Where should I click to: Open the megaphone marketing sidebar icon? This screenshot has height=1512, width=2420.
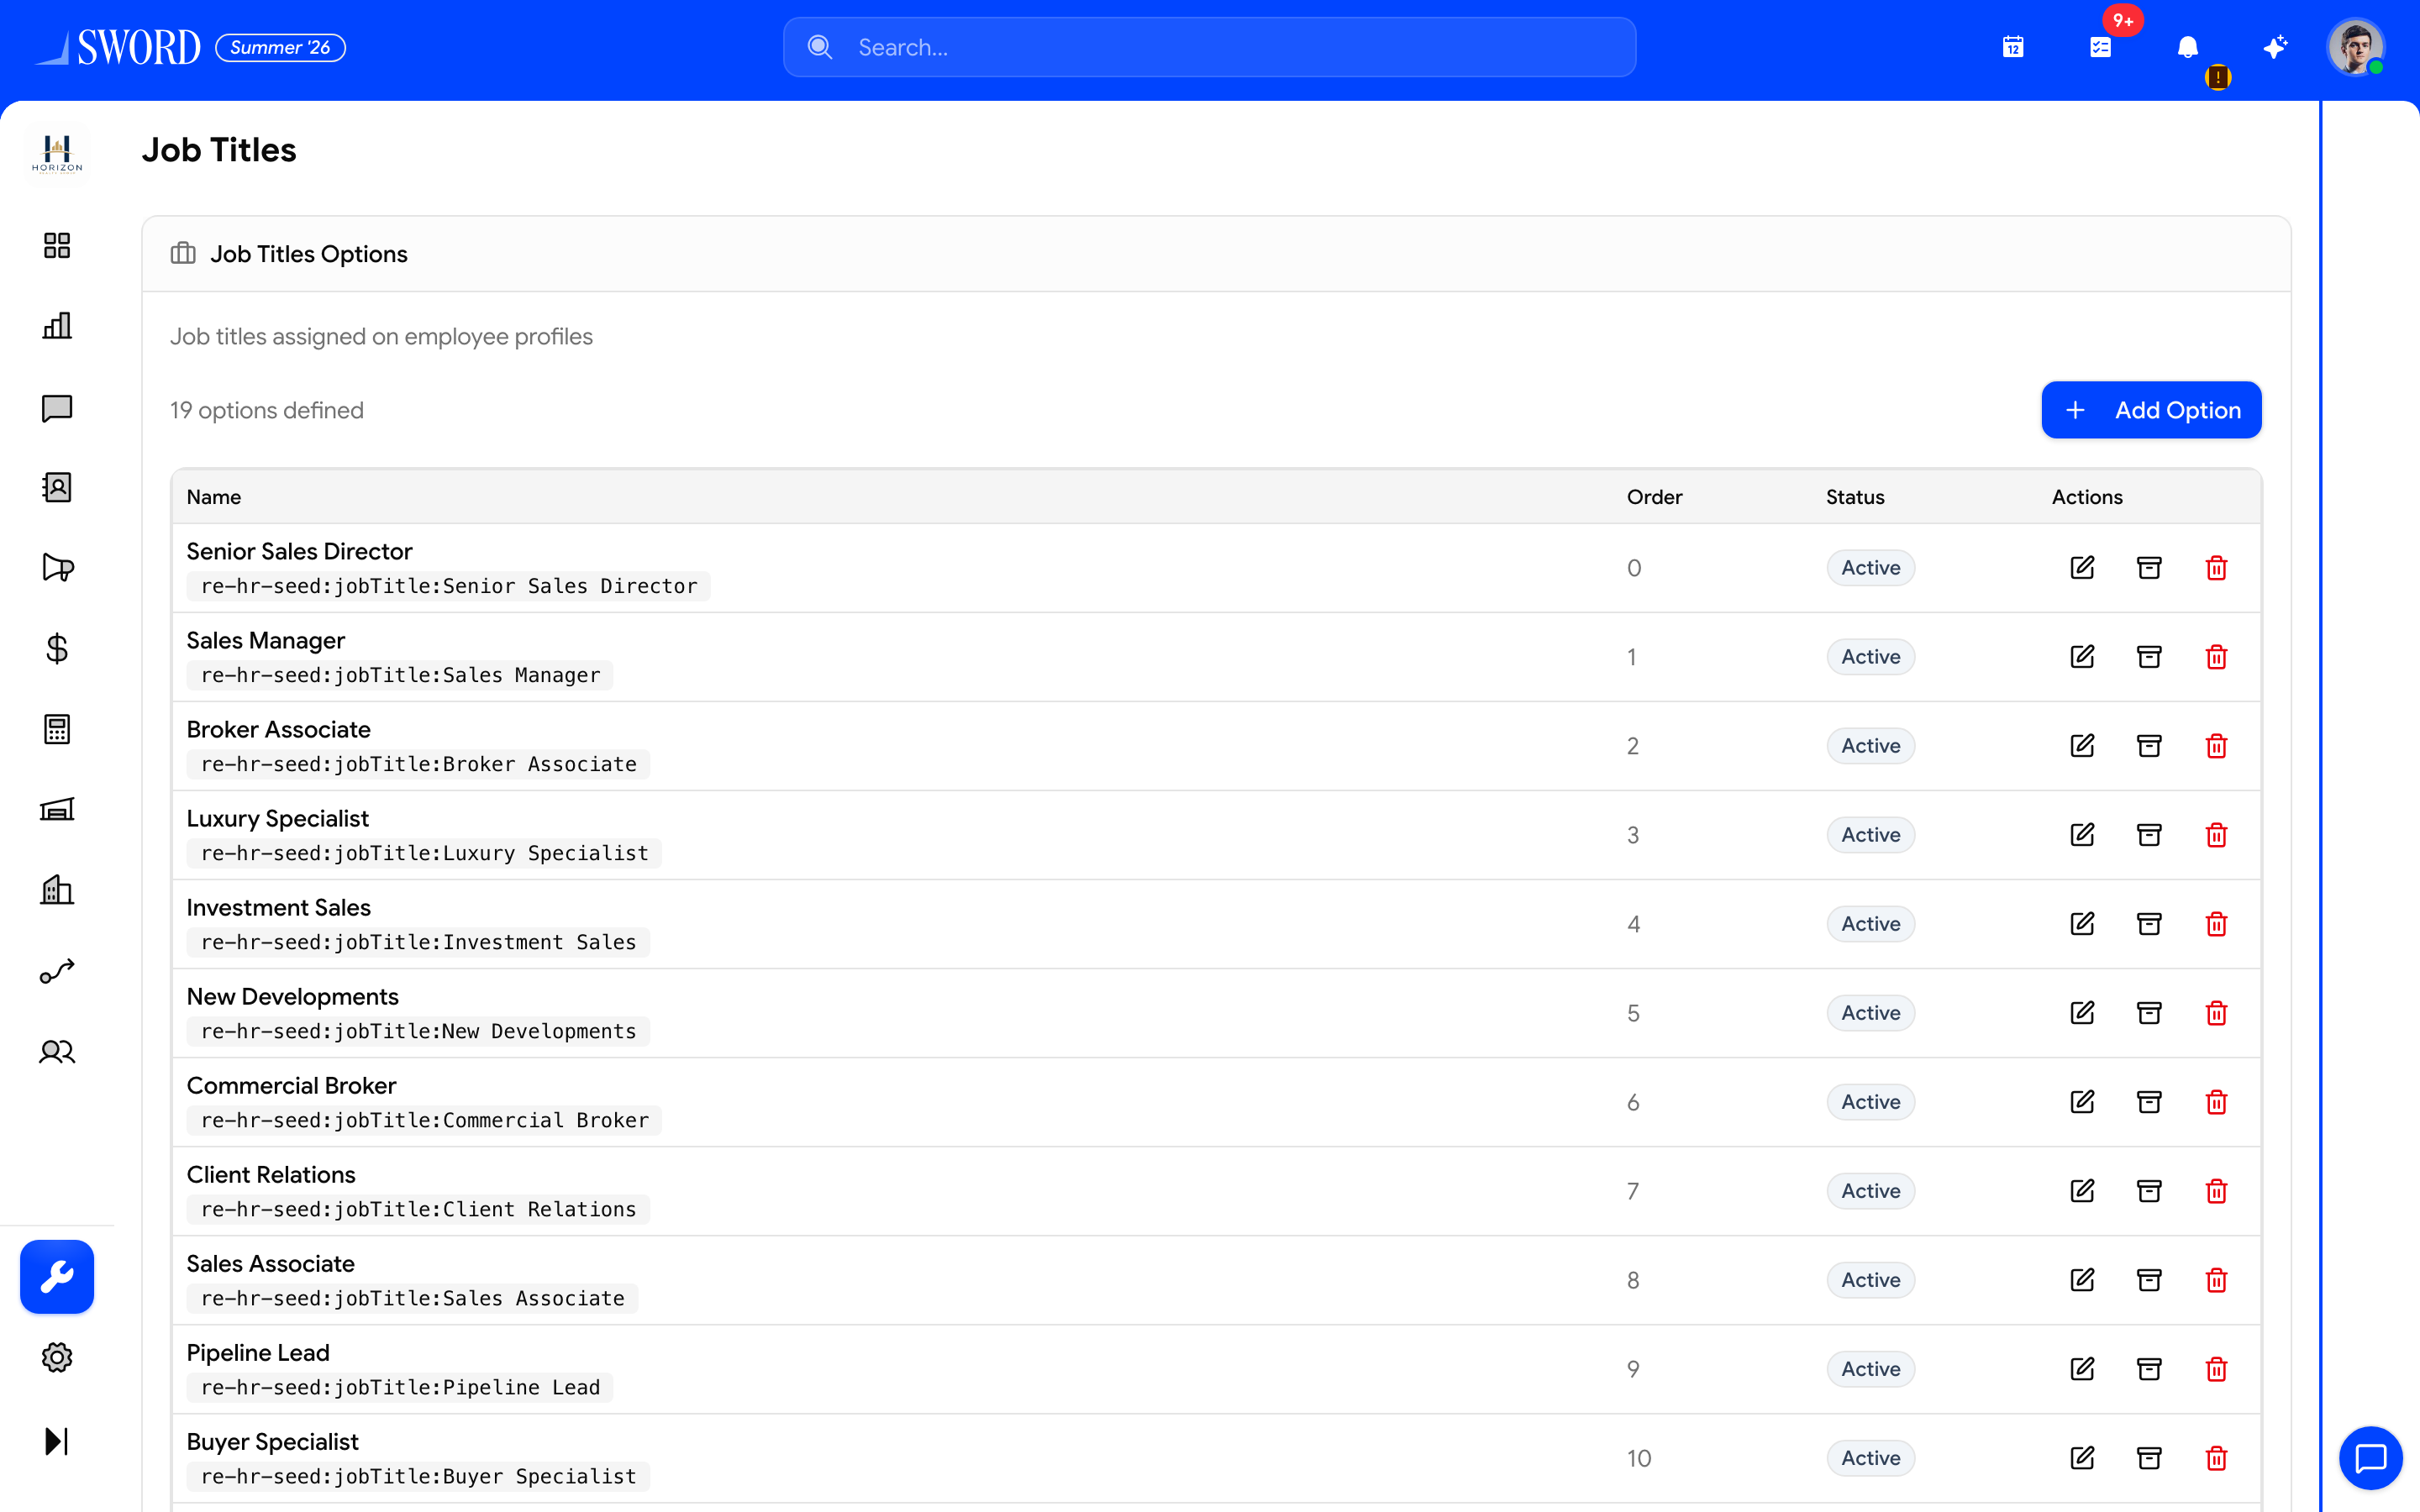[57, 568]
